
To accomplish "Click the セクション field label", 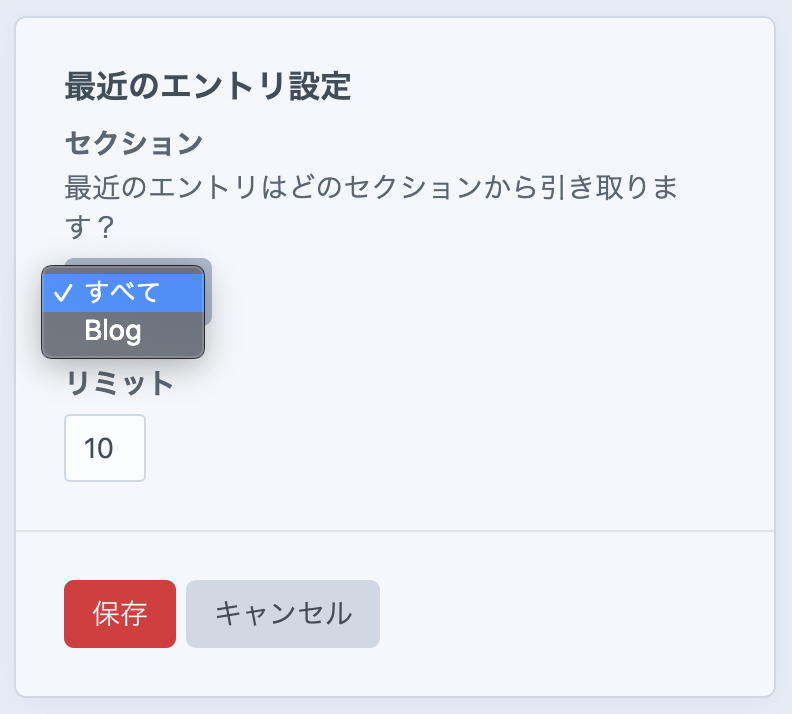I will coord(134,143).
